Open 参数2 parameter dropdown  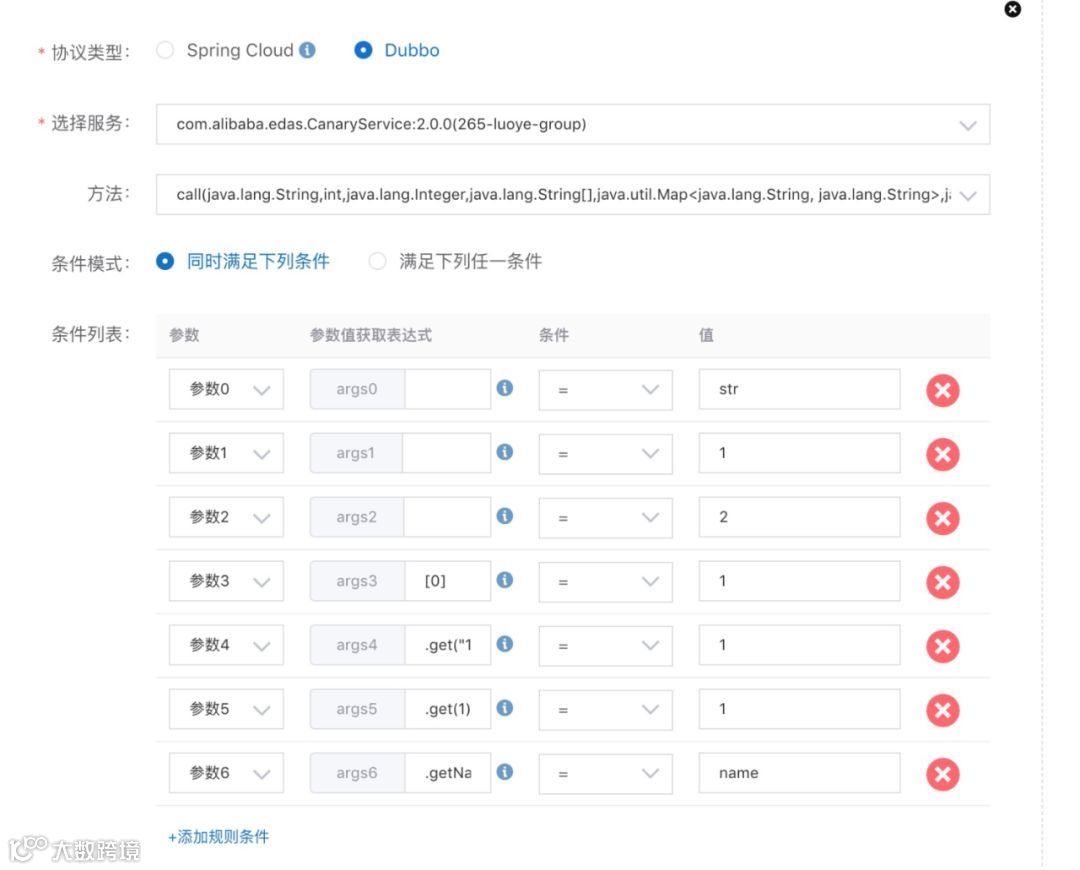pos(227,518)
